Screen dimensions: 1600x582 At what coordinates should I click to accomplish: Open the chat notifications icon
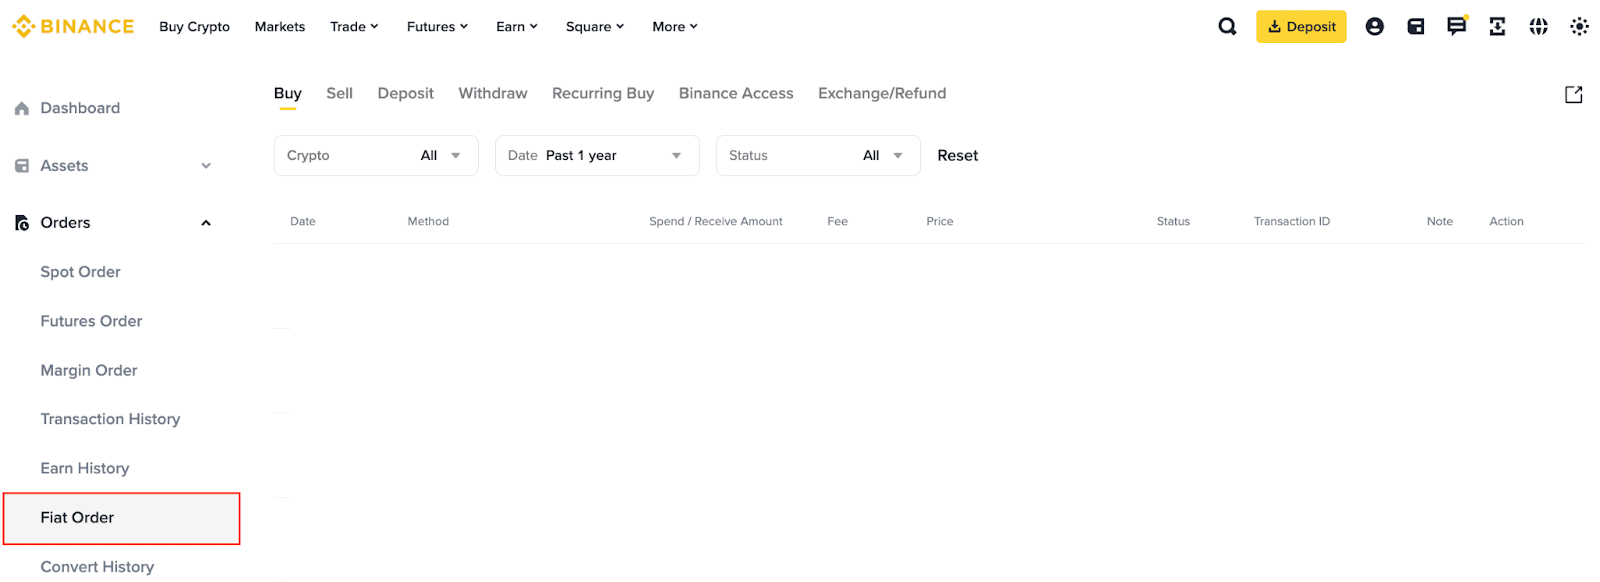pos(1456,26)
